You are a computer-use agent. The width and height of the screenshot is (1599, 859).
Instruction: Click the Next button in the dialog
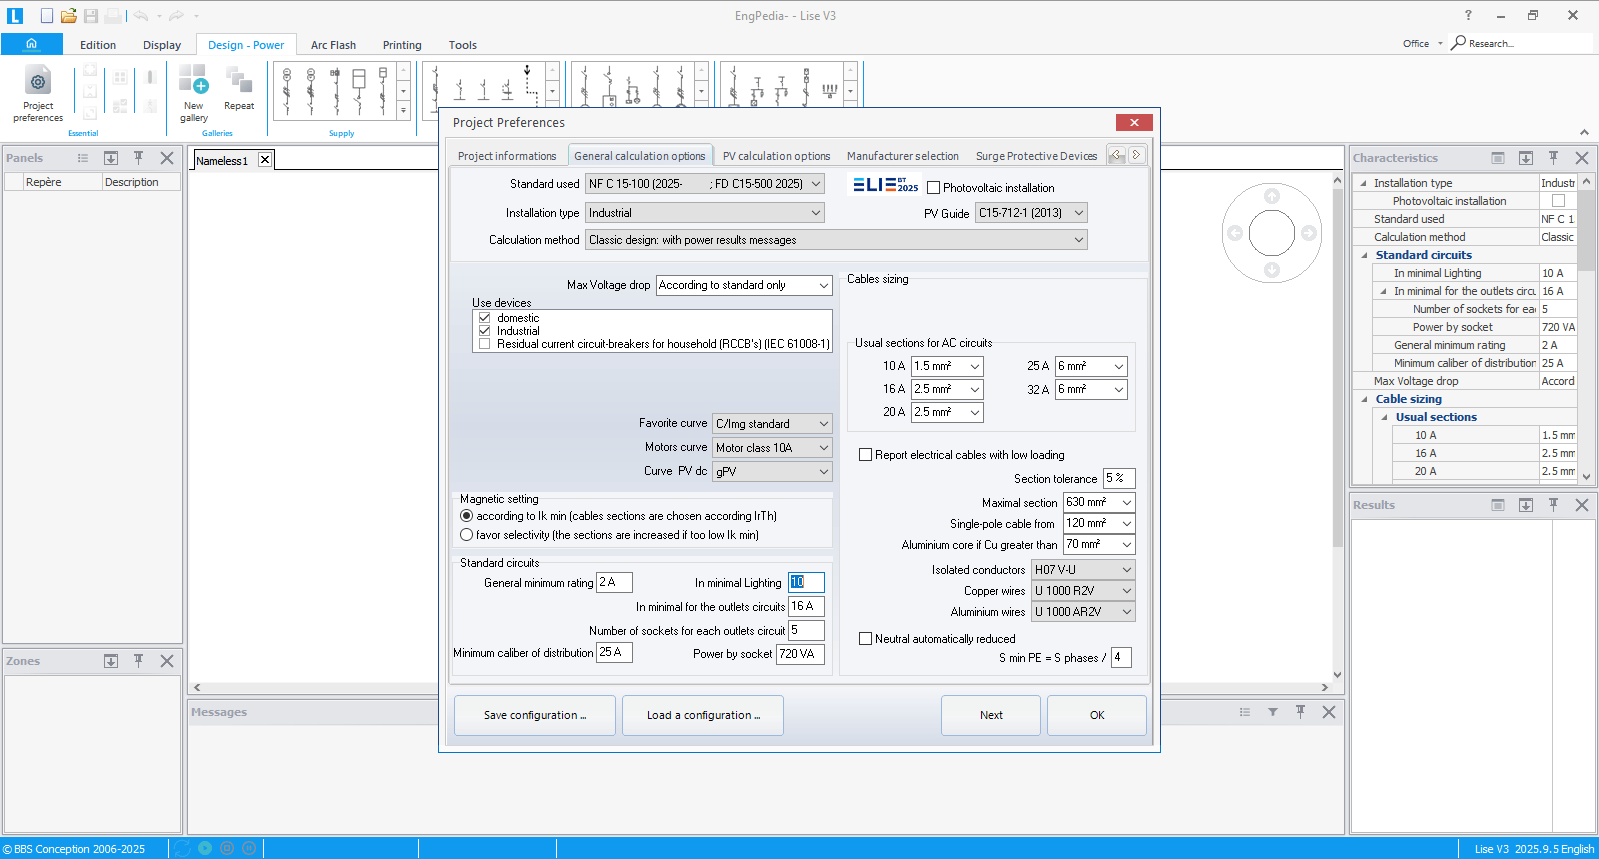tap(991, 715)
